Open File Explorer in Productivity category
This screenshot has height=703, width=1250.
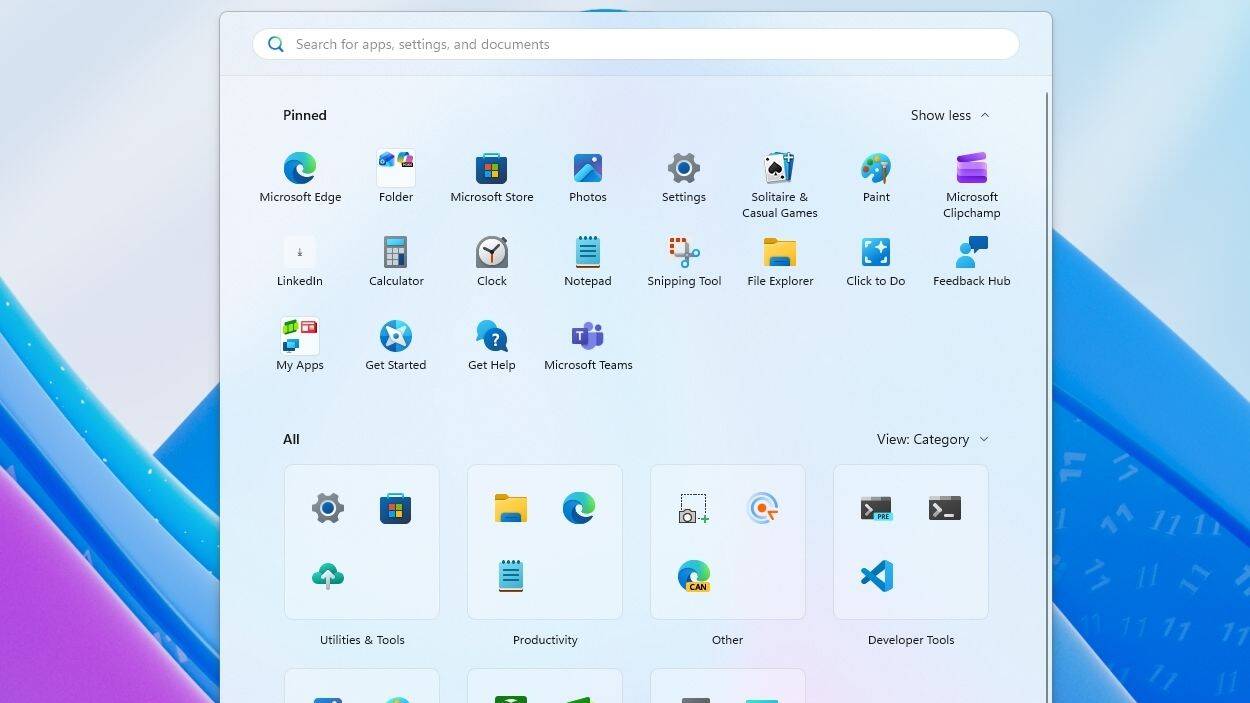click(x=511, y=508)
